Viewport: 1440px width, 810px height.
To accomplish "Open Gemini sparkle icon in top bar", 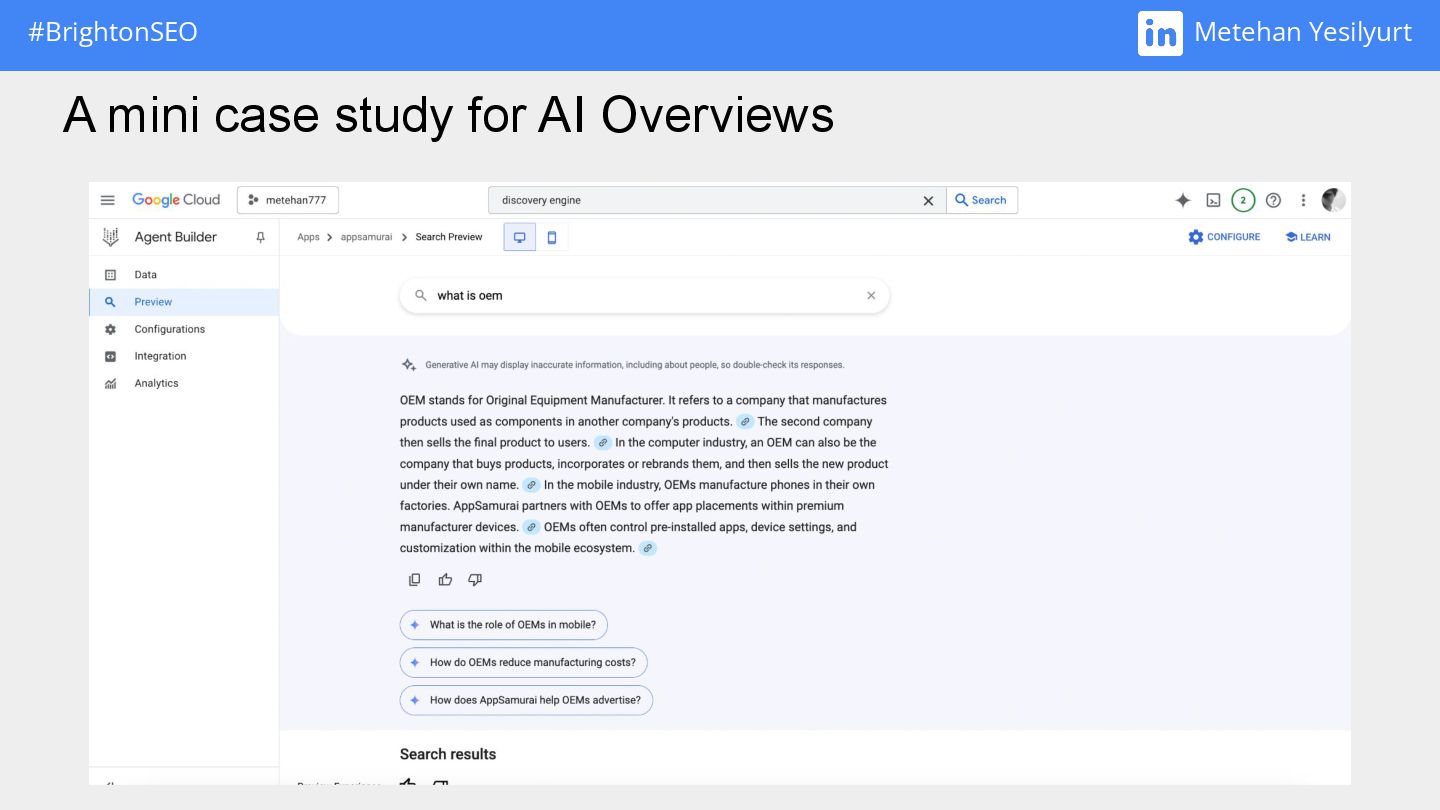I will [1183, 200].
